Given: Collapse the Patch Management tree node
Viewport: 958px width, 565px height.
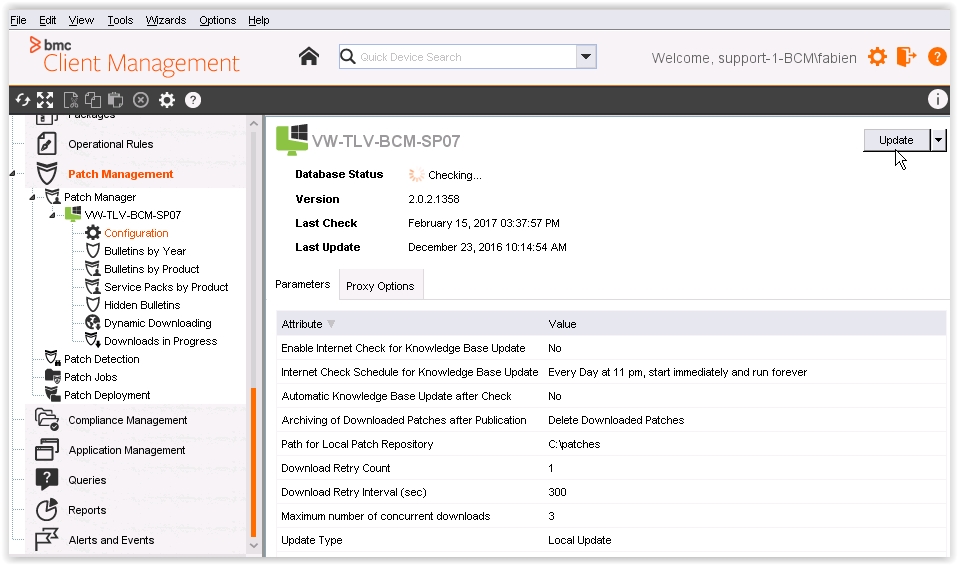Looking at the screenshot, I should (x=13, y=174).
